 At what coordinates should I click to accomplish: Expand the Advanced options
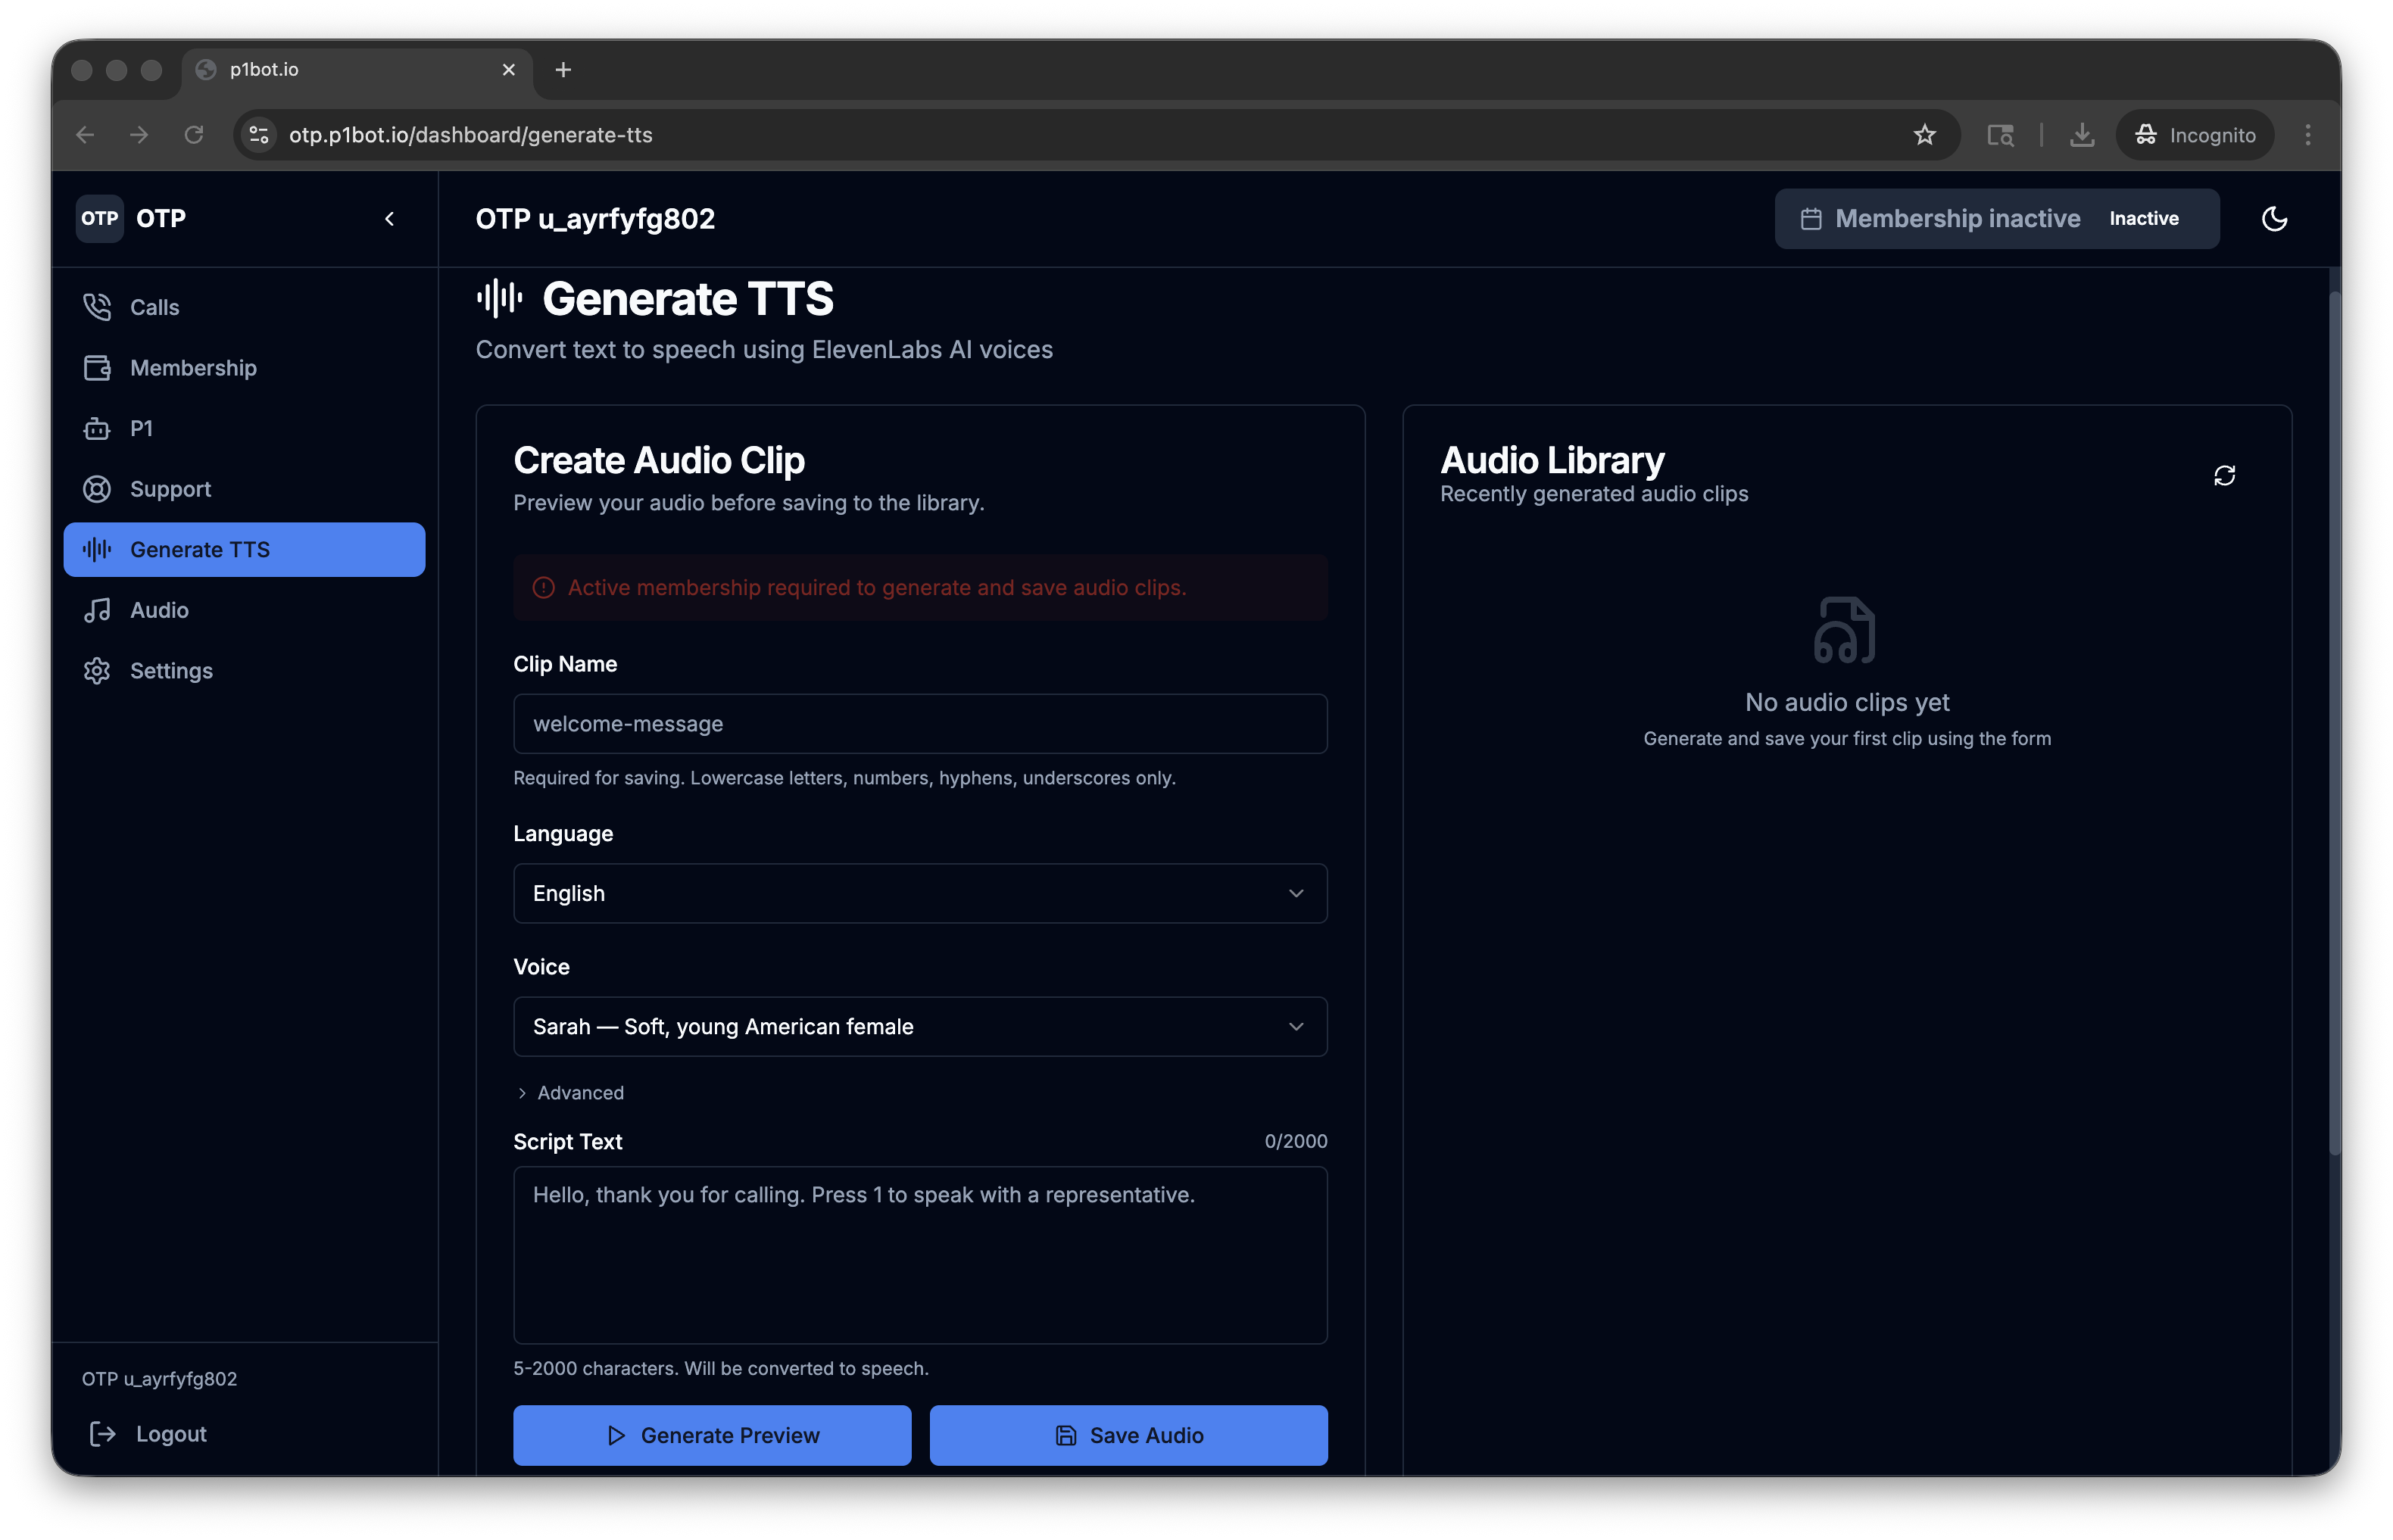[x=570, y=1093]
